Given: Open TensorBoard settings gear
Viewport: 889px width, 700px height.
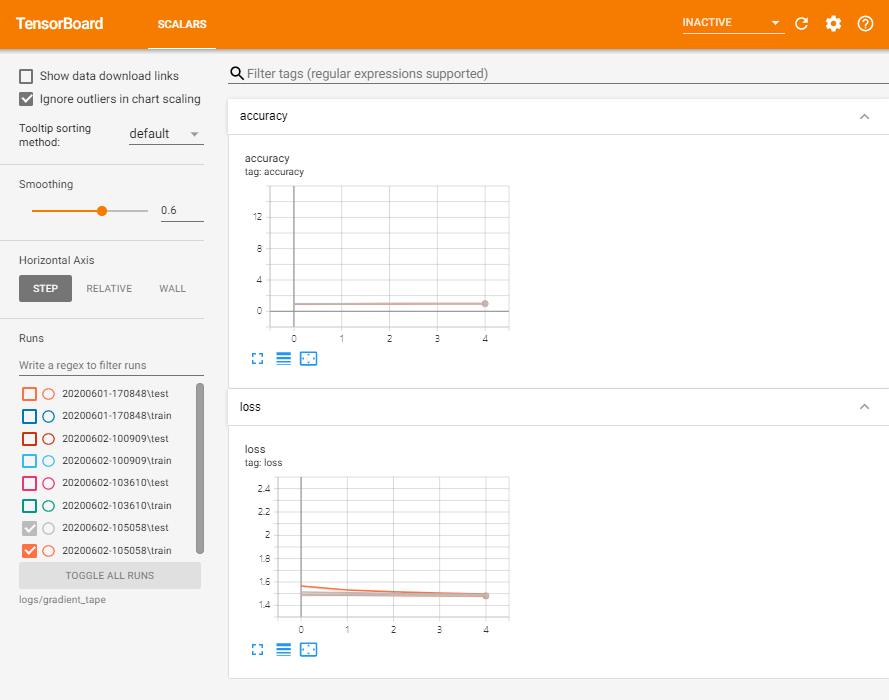Looking at the screenshot, I should (833, 24).
